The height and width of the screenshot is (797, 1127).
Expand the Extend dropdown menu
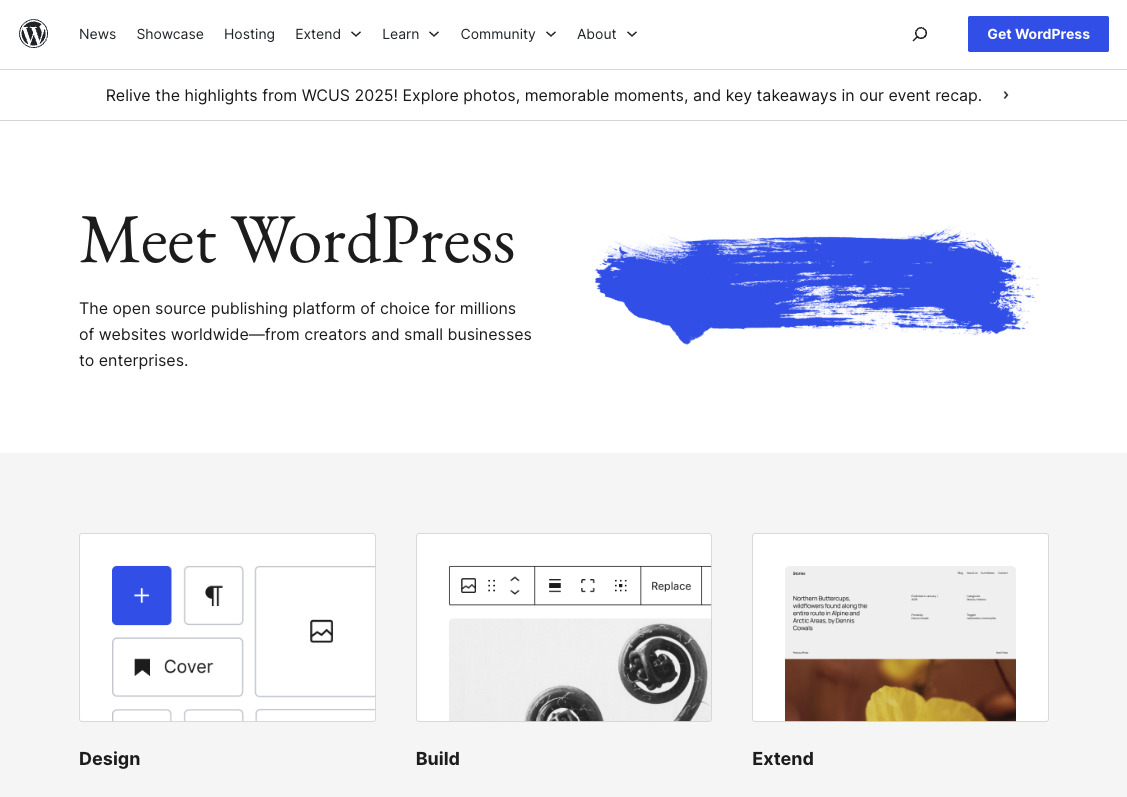tap(328, 33)
